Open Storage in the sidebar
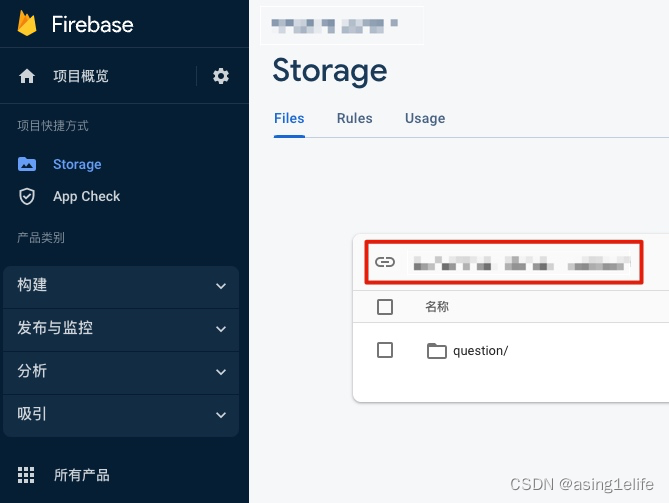 [77, 164]
